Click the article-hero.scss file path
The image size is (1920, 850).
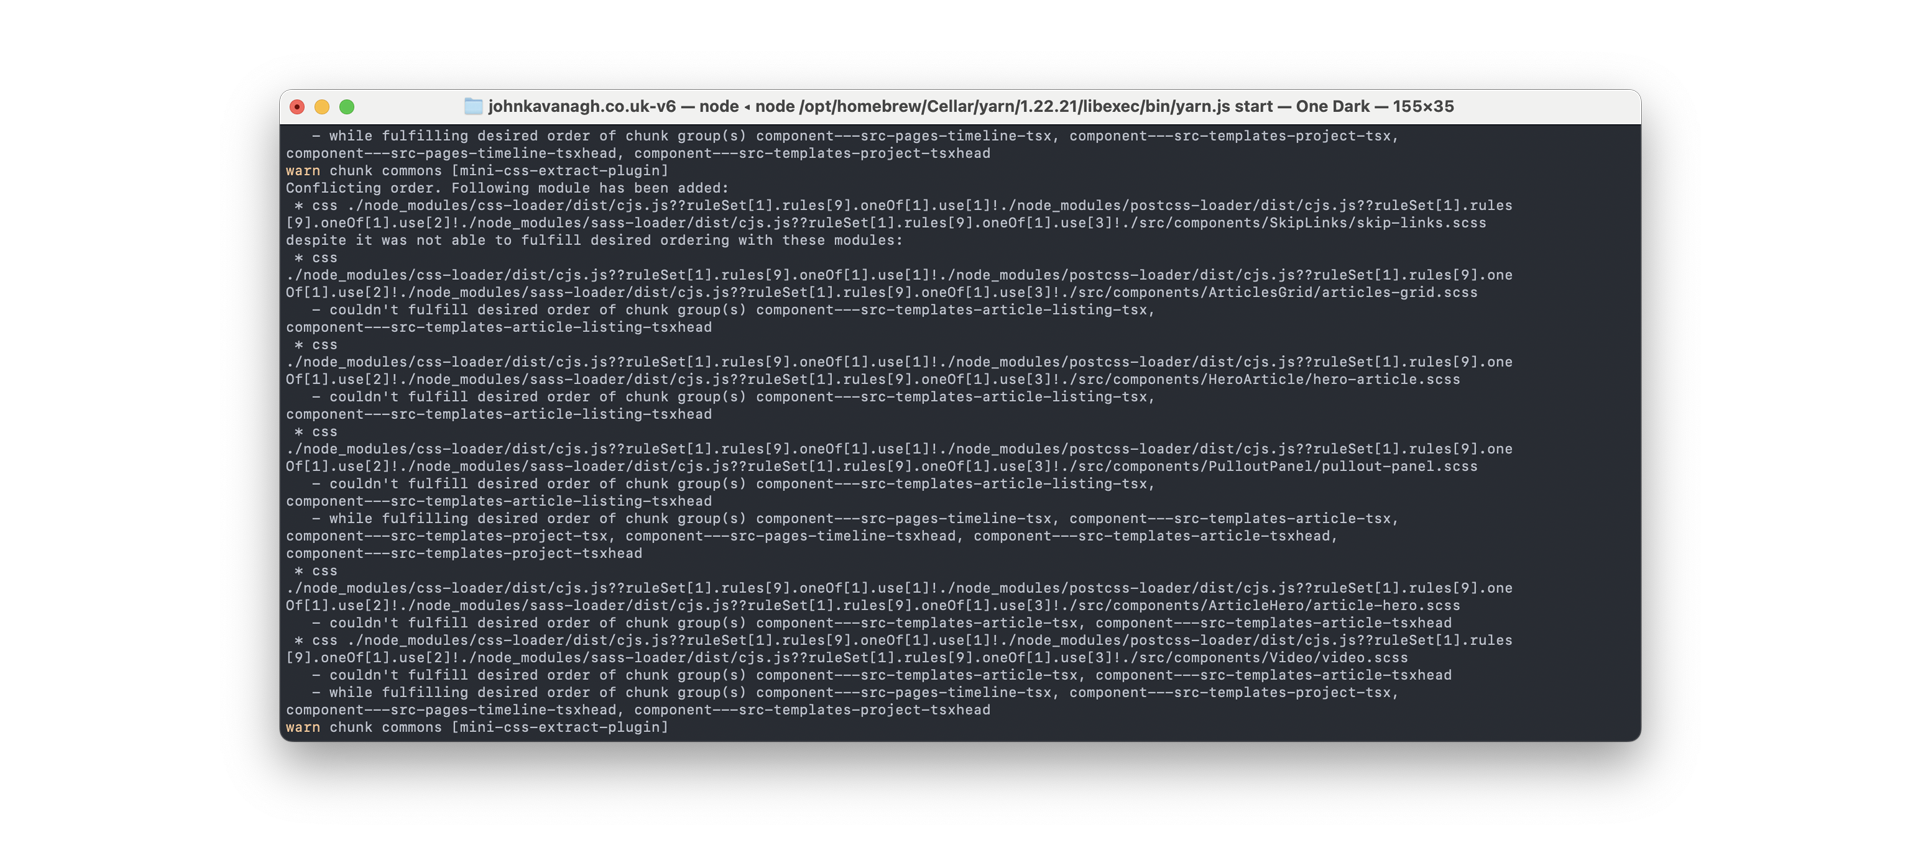pyautogui.click(x=1260, y=606)
